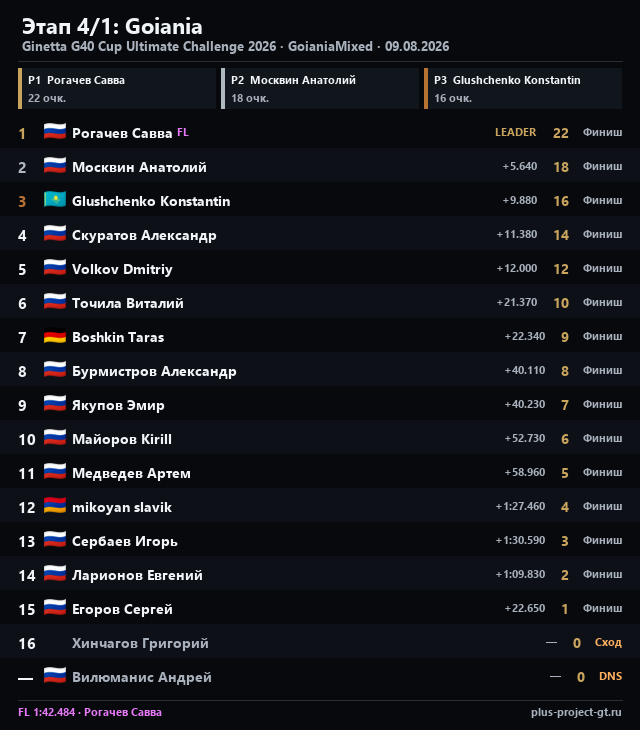Open the plus-project-gt.ru link
Screen dimensions: 640x730
click(x=576, y=712)
